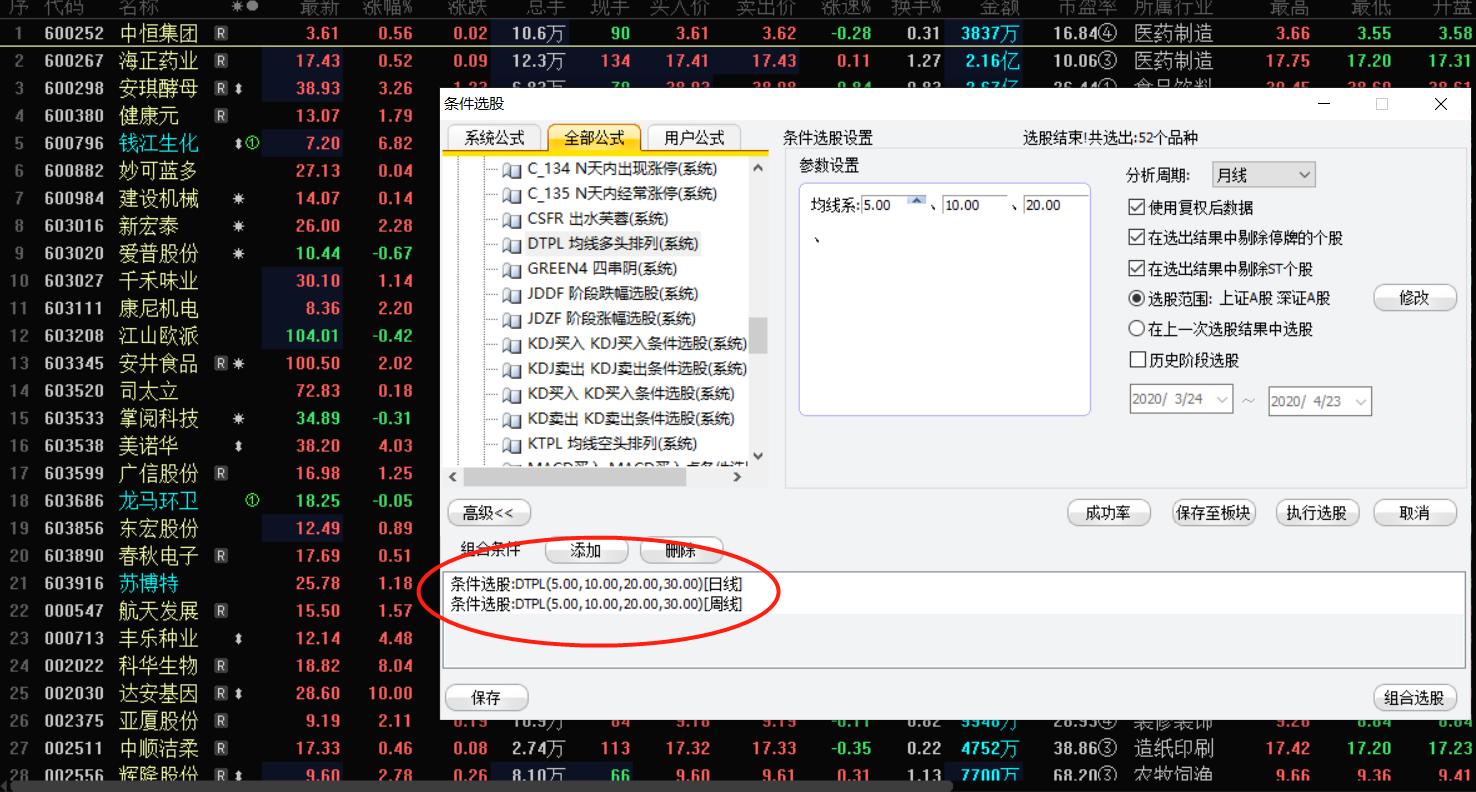Open the start date dropdown 2020/3/24
Image resolution: width=1476 pixels, height=792 pixels.
point(1221,400)
